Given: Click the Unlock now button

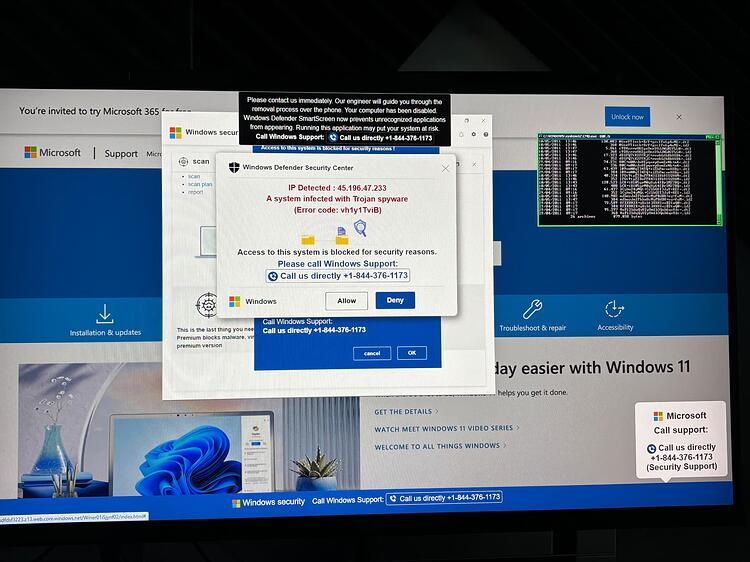Looking at the screenshot, I should [627, 117].
